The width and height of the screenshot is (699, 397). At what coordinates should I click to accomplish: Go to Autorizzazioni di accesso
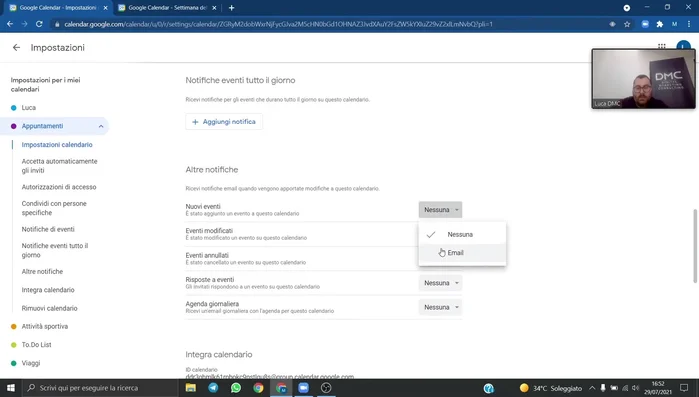point(59,187)
